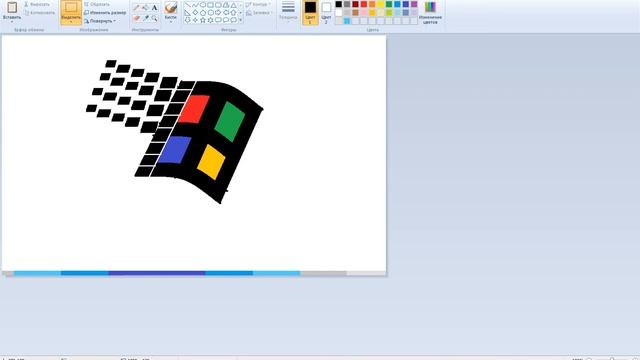Screen dimensions: 640x360
Task: Open the dropdown arrow under Вставить
Action: pos(12,22)
